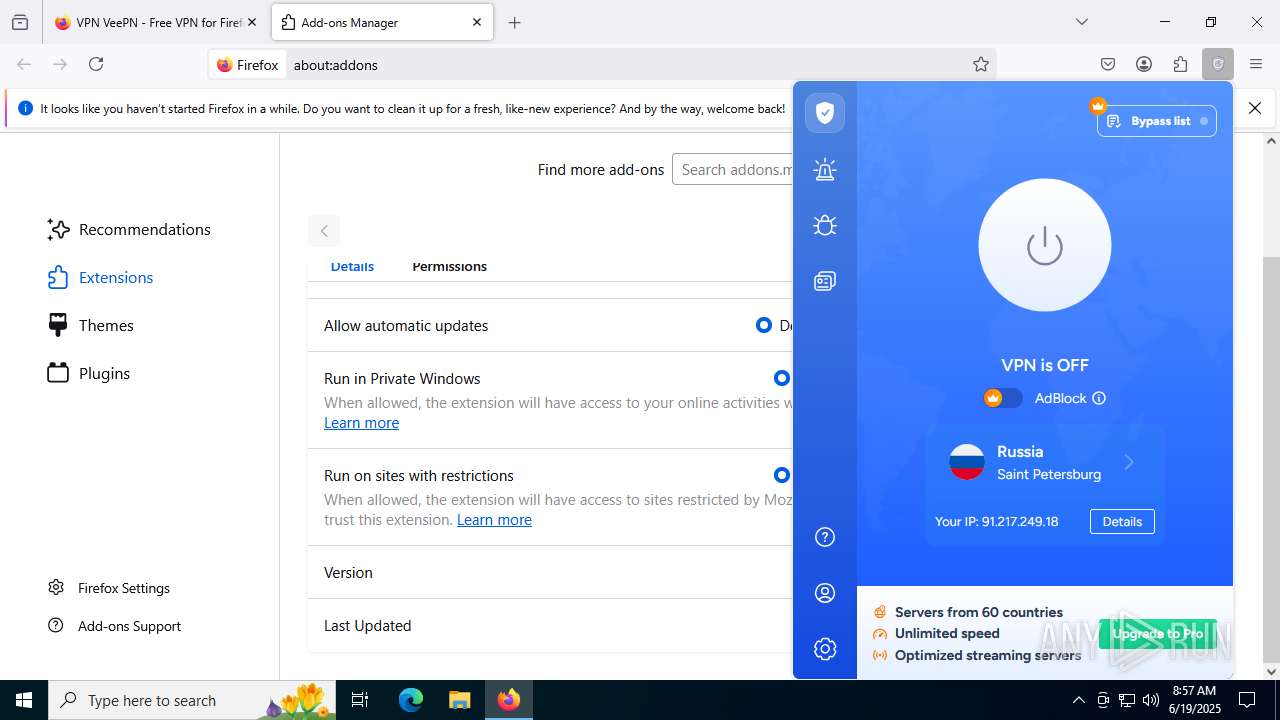Click Learn more under sites with restrictions
This screenshot has width=1280, height=720.
[494, 520]
